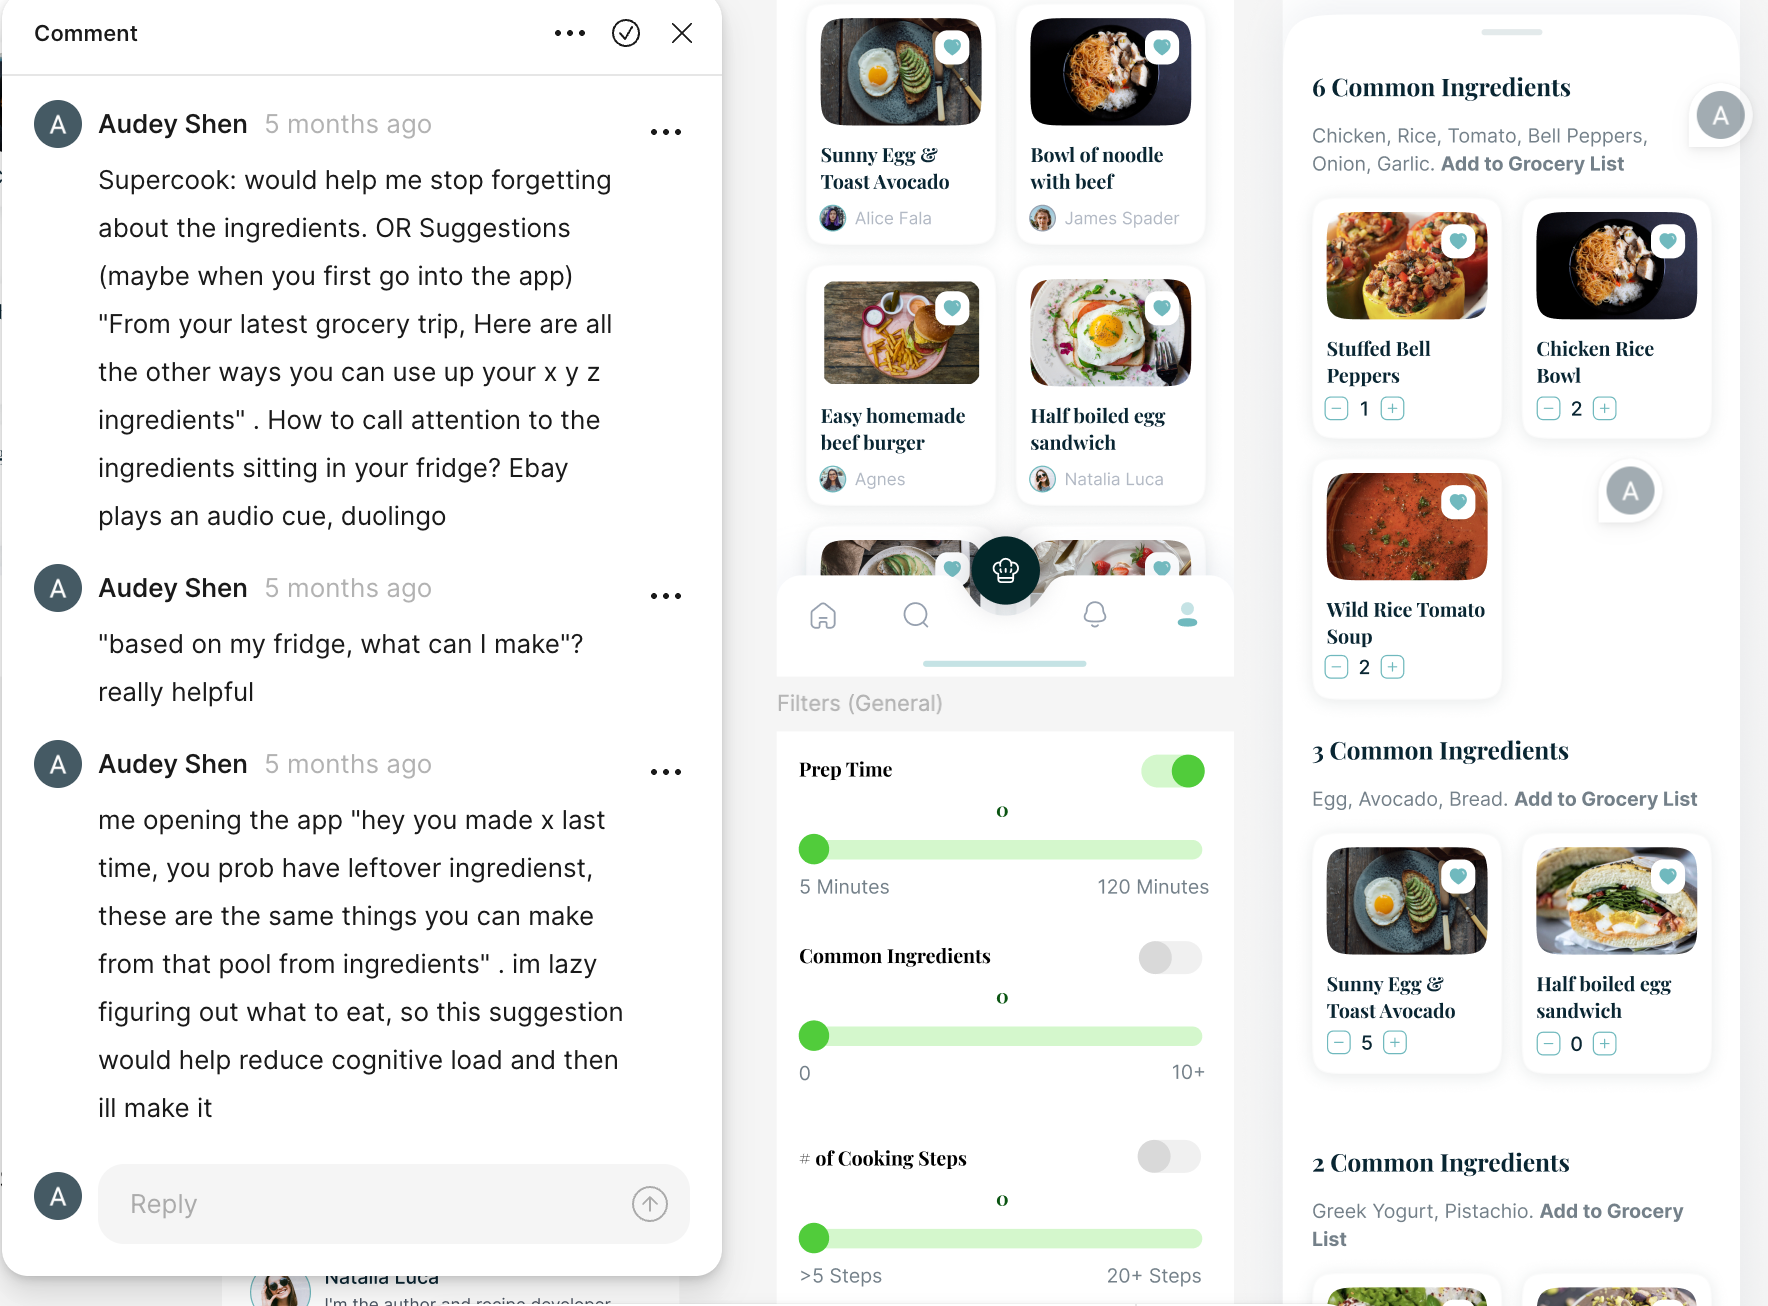The height and width of the screenshot is (1306, 1768).
Task: Click Add to Grocery List for Egg, Avocado, Bread
Action: point(1605,799)
